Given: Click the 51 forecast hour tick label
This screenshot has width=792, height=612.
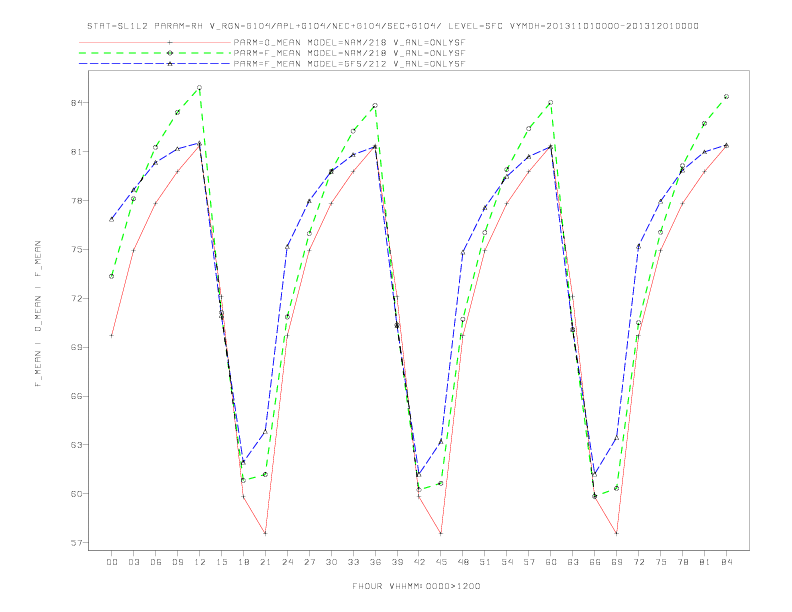Looking at the screenshot, I should [485, 562].
